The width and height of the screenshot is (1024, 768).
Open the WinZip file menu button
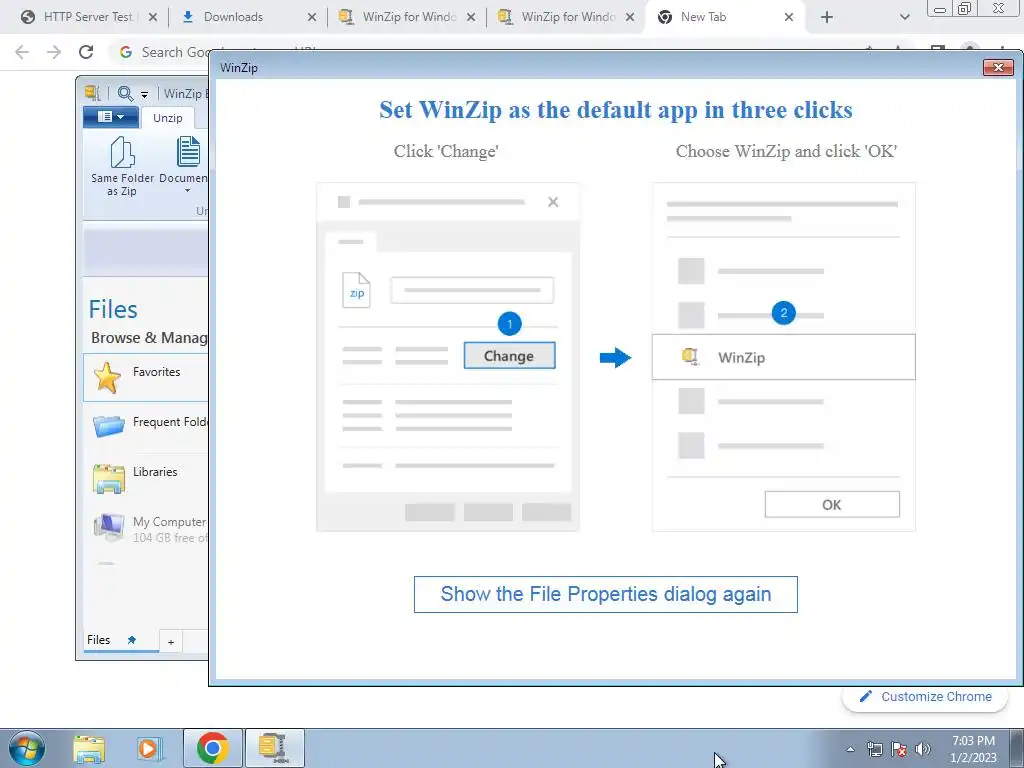pyautogui.click(x=111, y=117)
